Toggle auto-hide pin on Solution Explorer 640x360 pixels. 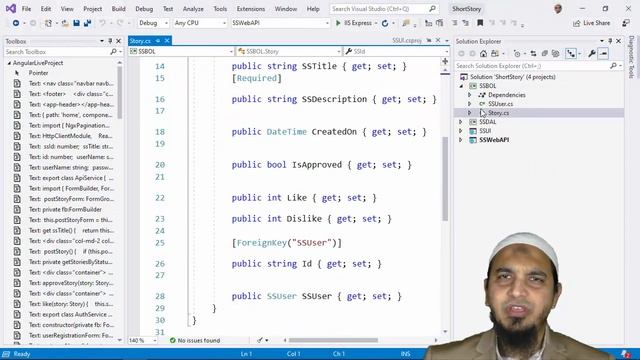coord(610,41)
